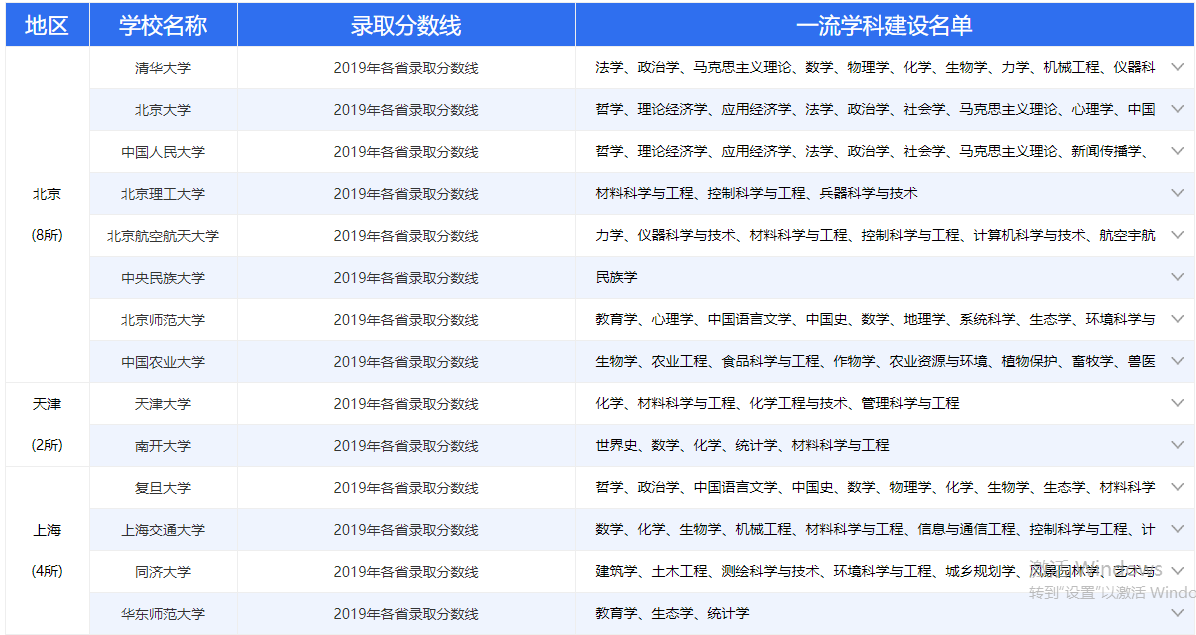1196x635 pixels.
Task: Click the subject text 系统科学
Action: [987, 319]
